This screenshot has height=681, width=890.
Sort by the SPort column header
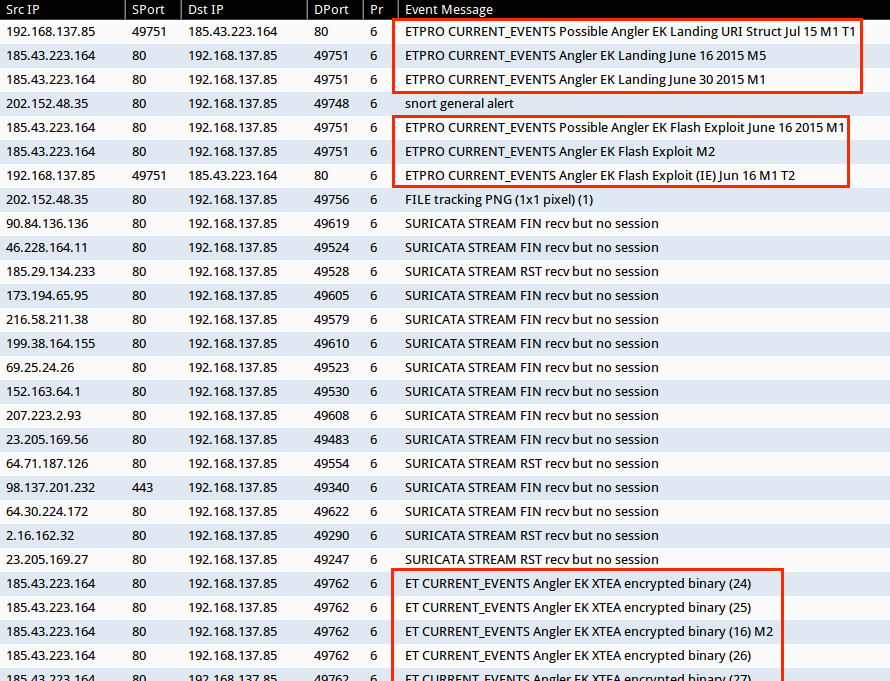[153, 10]
